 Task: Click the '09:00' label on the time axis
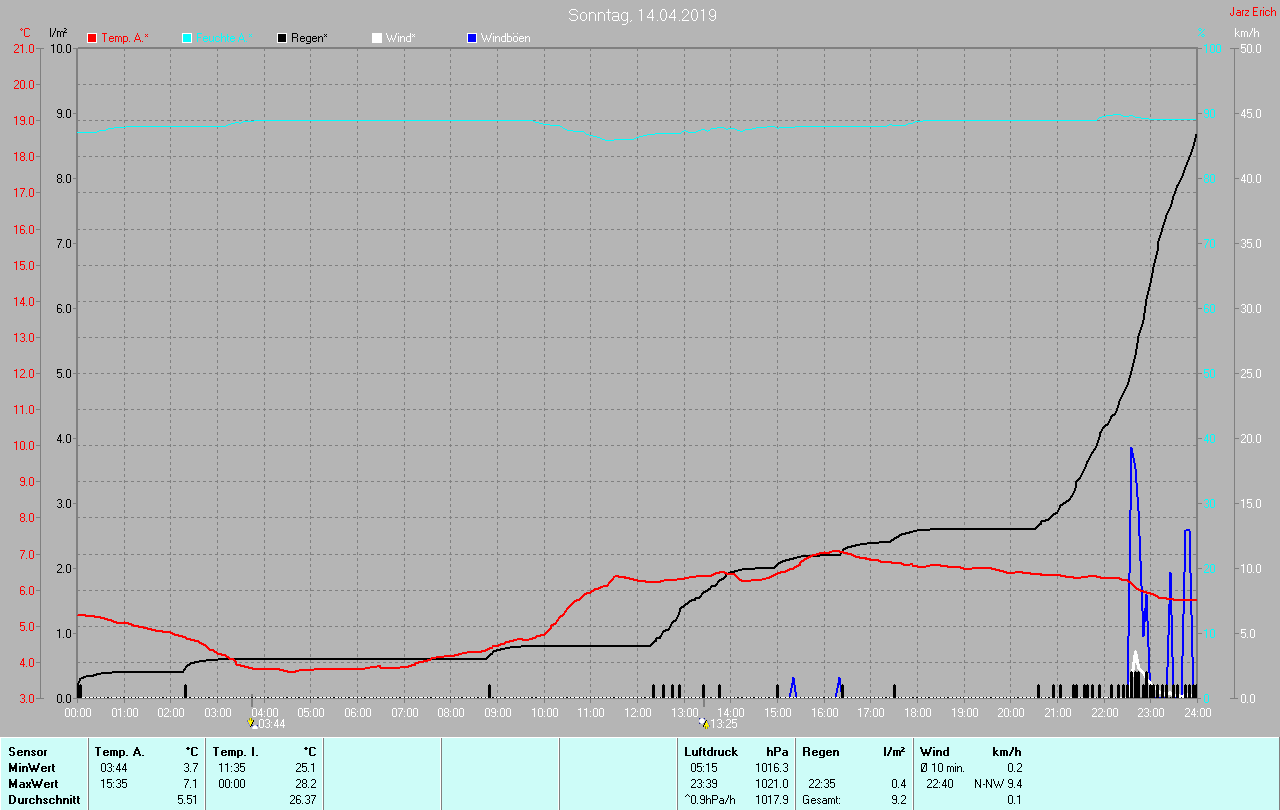[498, 712]
